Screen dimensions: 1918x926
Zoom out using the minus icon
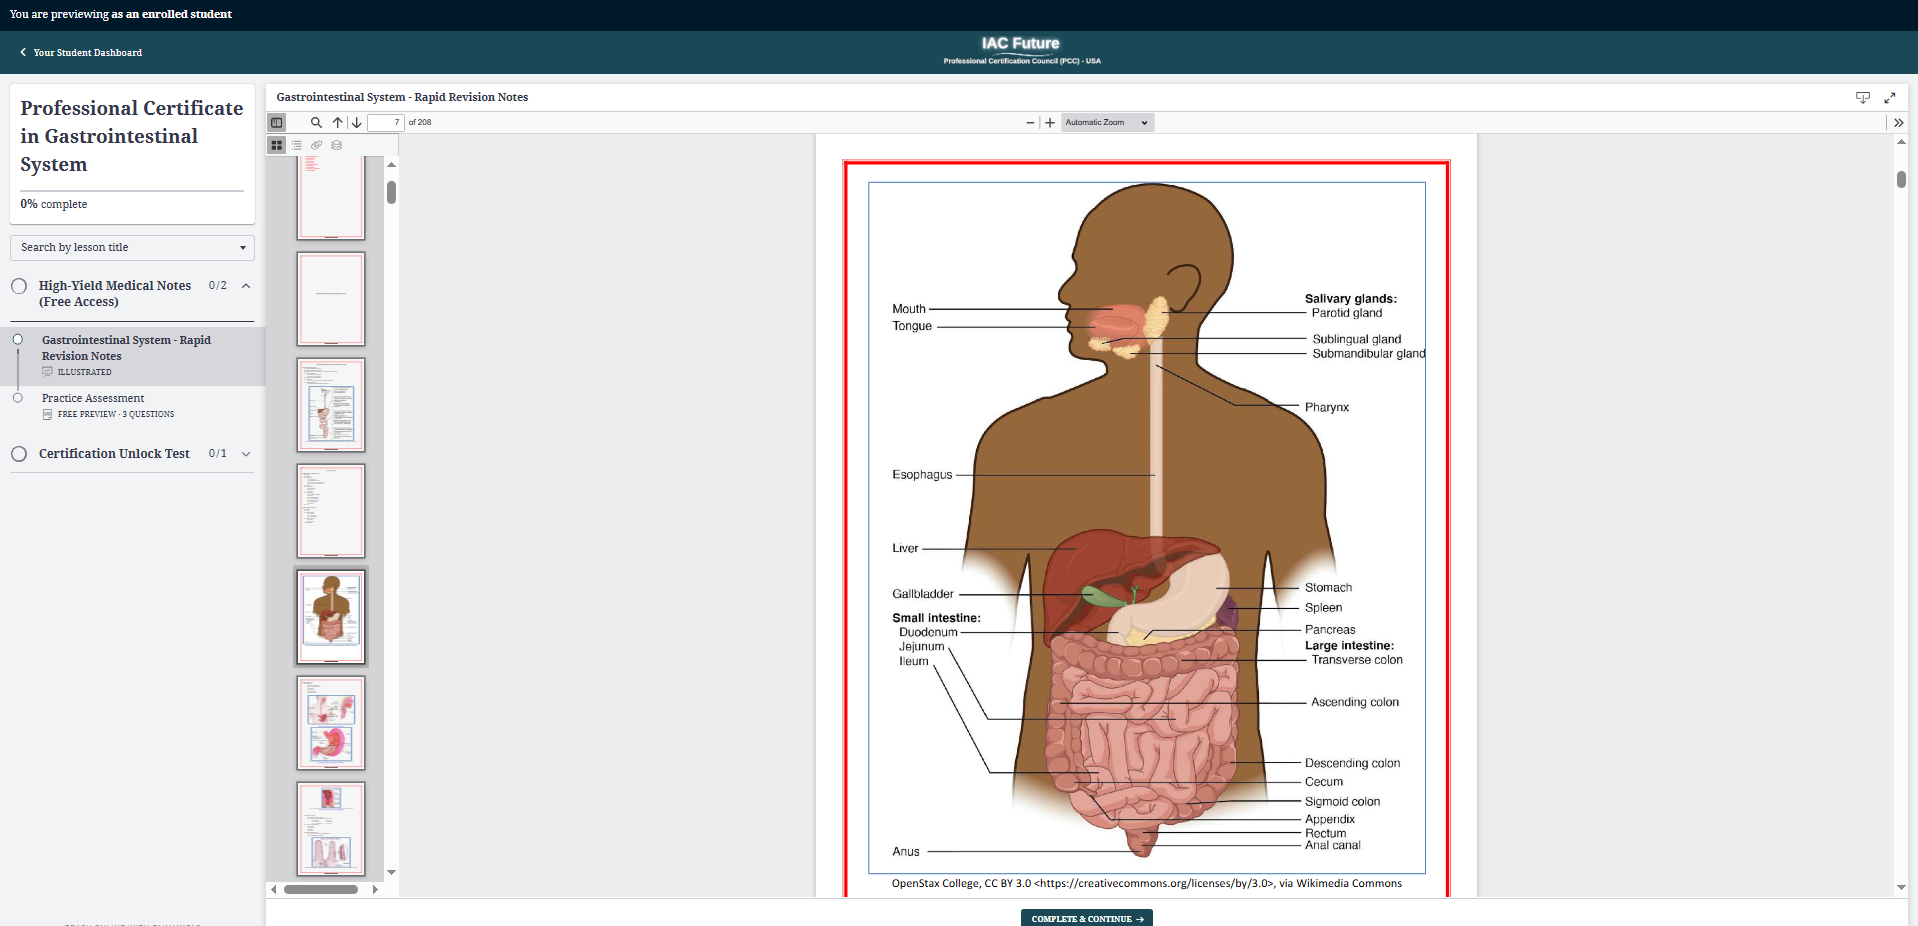click(1030, 123)
